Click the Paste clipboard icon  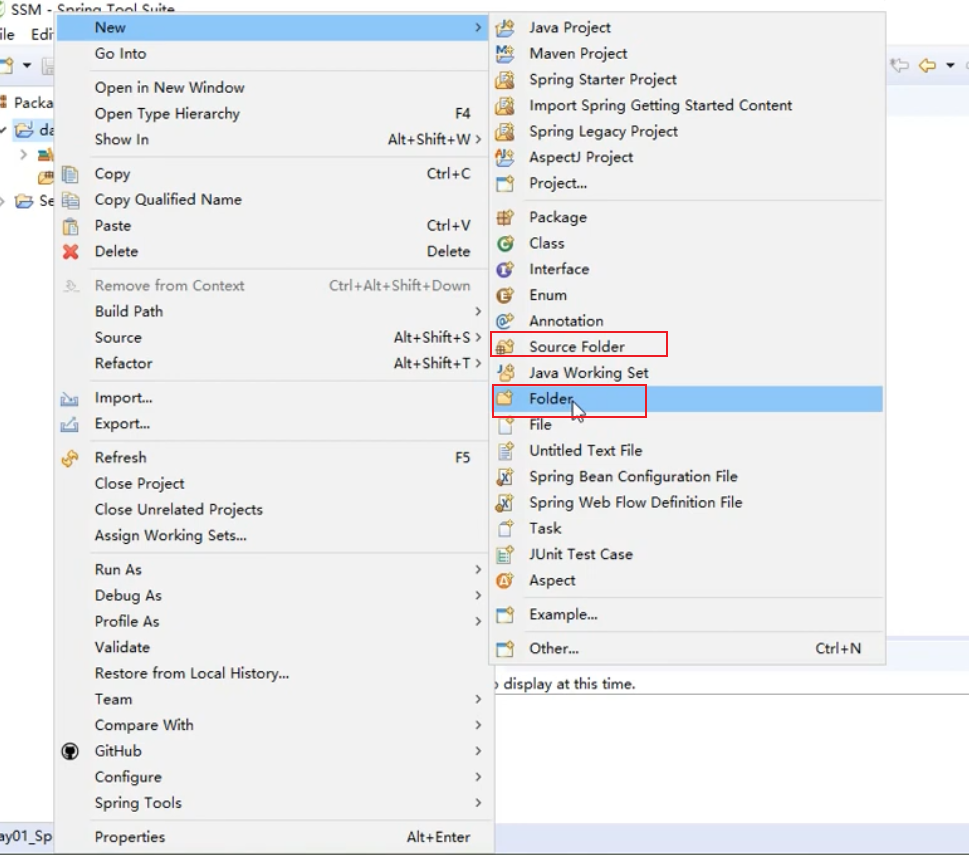point(70,226)
